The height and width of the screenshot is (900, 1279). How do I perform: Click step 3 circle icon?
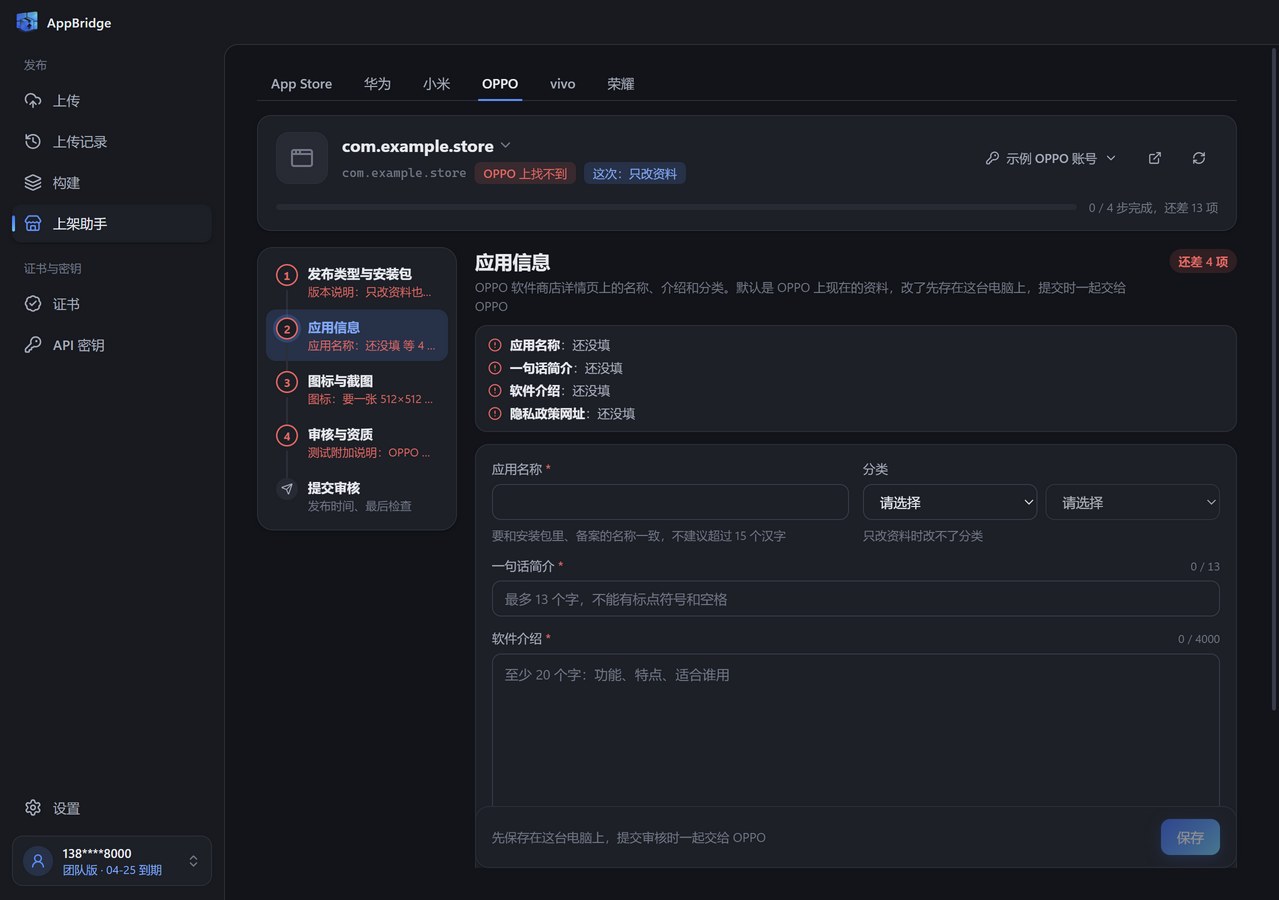point(287,383)
